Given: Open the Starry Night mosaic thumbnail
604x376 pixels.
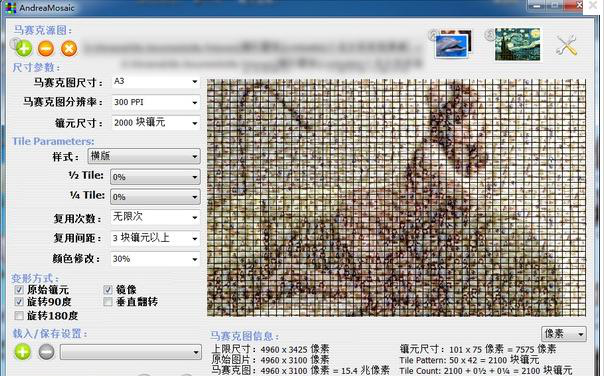Looking at the screenshot, I should [517, 44].
